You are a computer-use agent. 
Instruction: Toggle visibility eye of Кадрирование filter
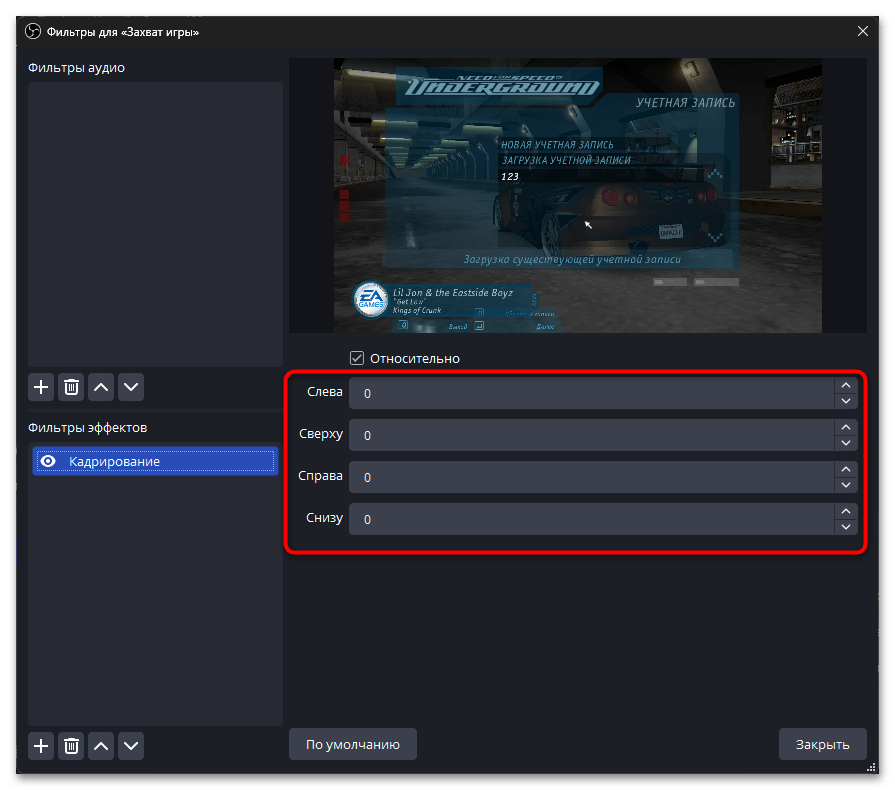[48, 461]
